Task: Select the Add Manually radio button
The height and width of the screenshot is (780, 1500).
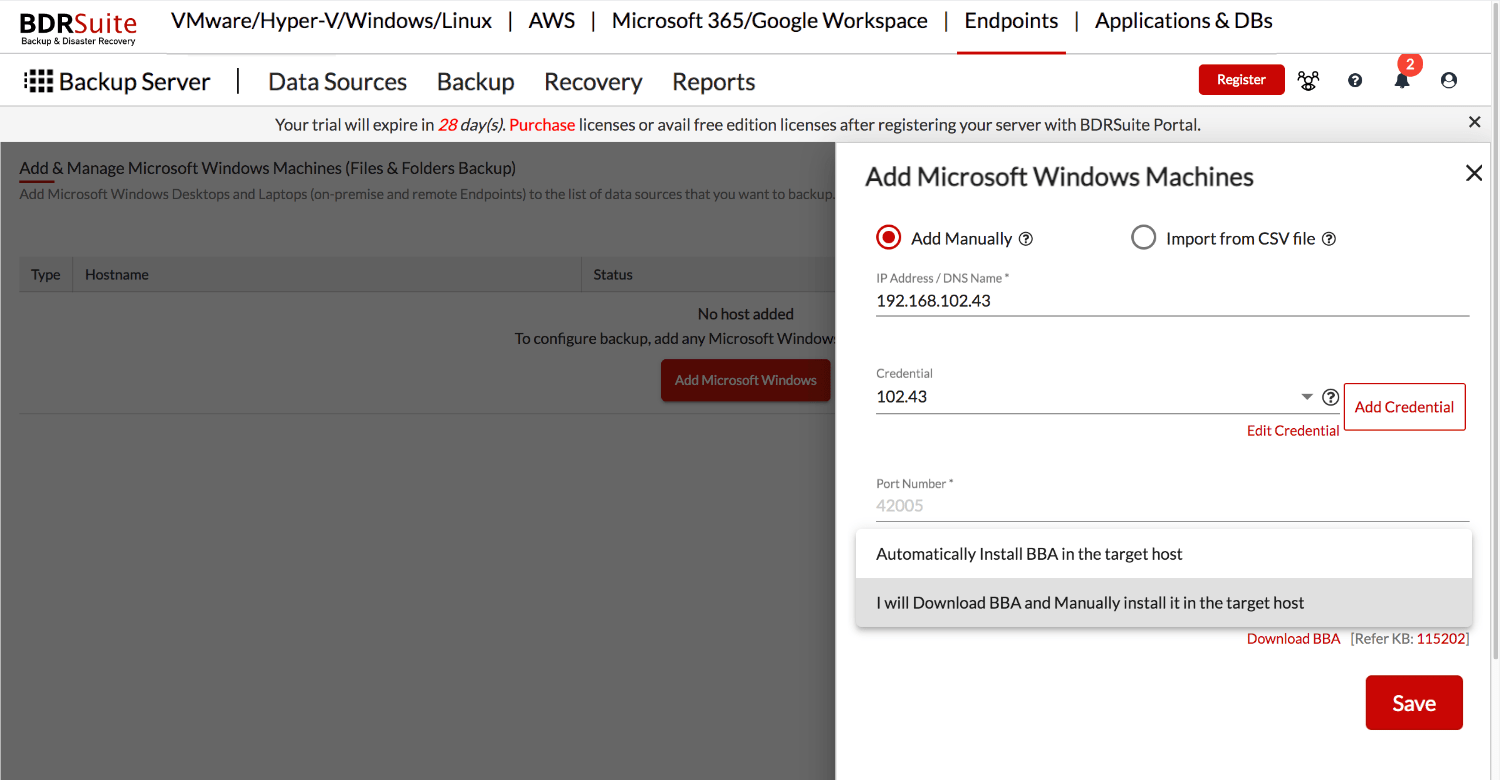Action: pos(888,238)
